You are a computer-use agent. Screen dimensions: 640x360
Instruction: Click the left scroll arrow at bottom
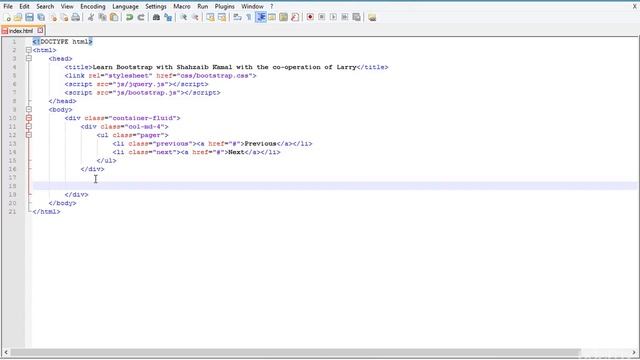pyautogui.click(x=6, y=352)
